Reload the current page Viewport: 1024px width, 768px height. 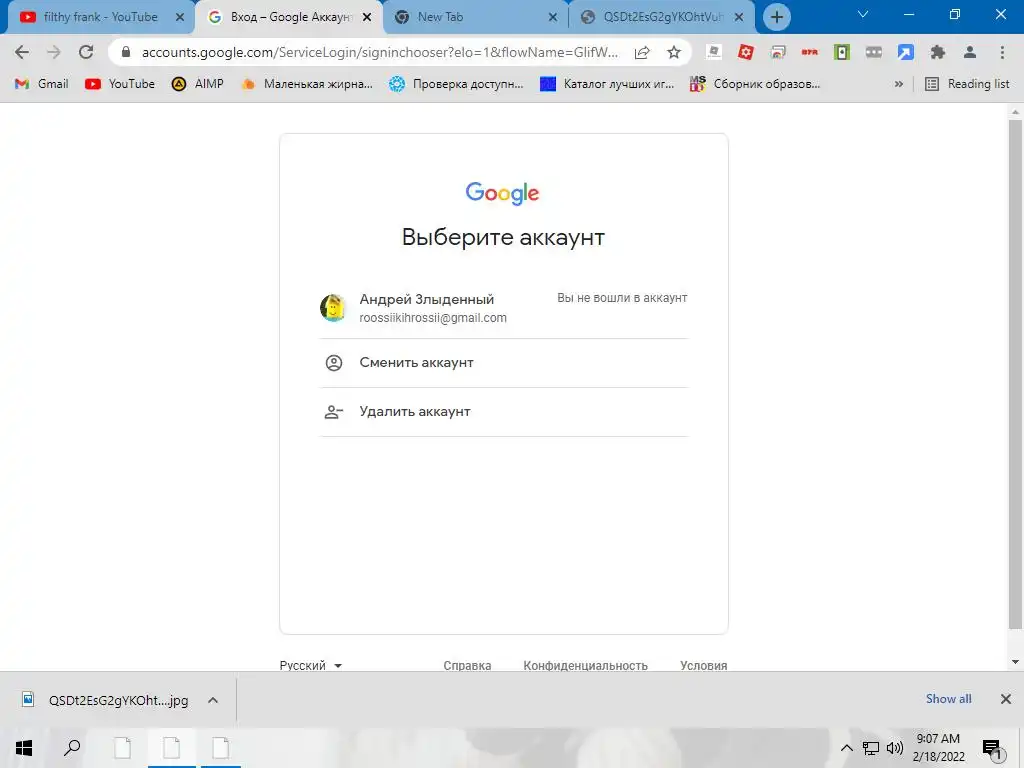[x=86, y=52]
